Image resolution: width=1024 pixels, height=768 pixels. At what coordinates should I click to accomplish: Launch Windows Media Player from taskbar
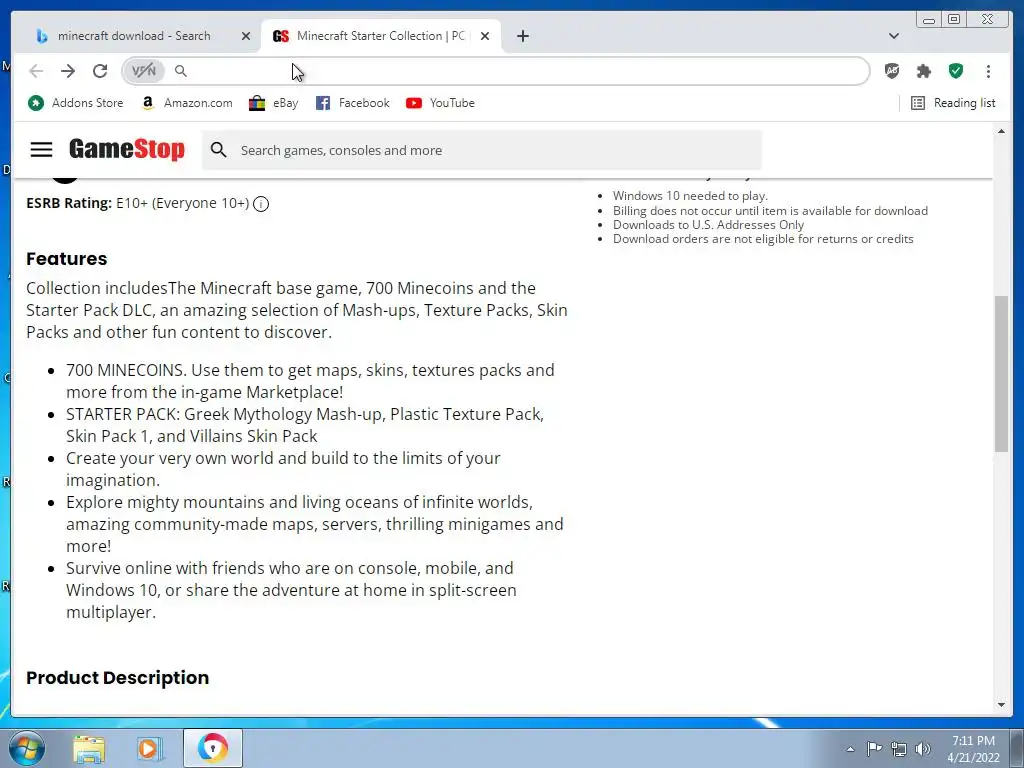coord(149,748)
